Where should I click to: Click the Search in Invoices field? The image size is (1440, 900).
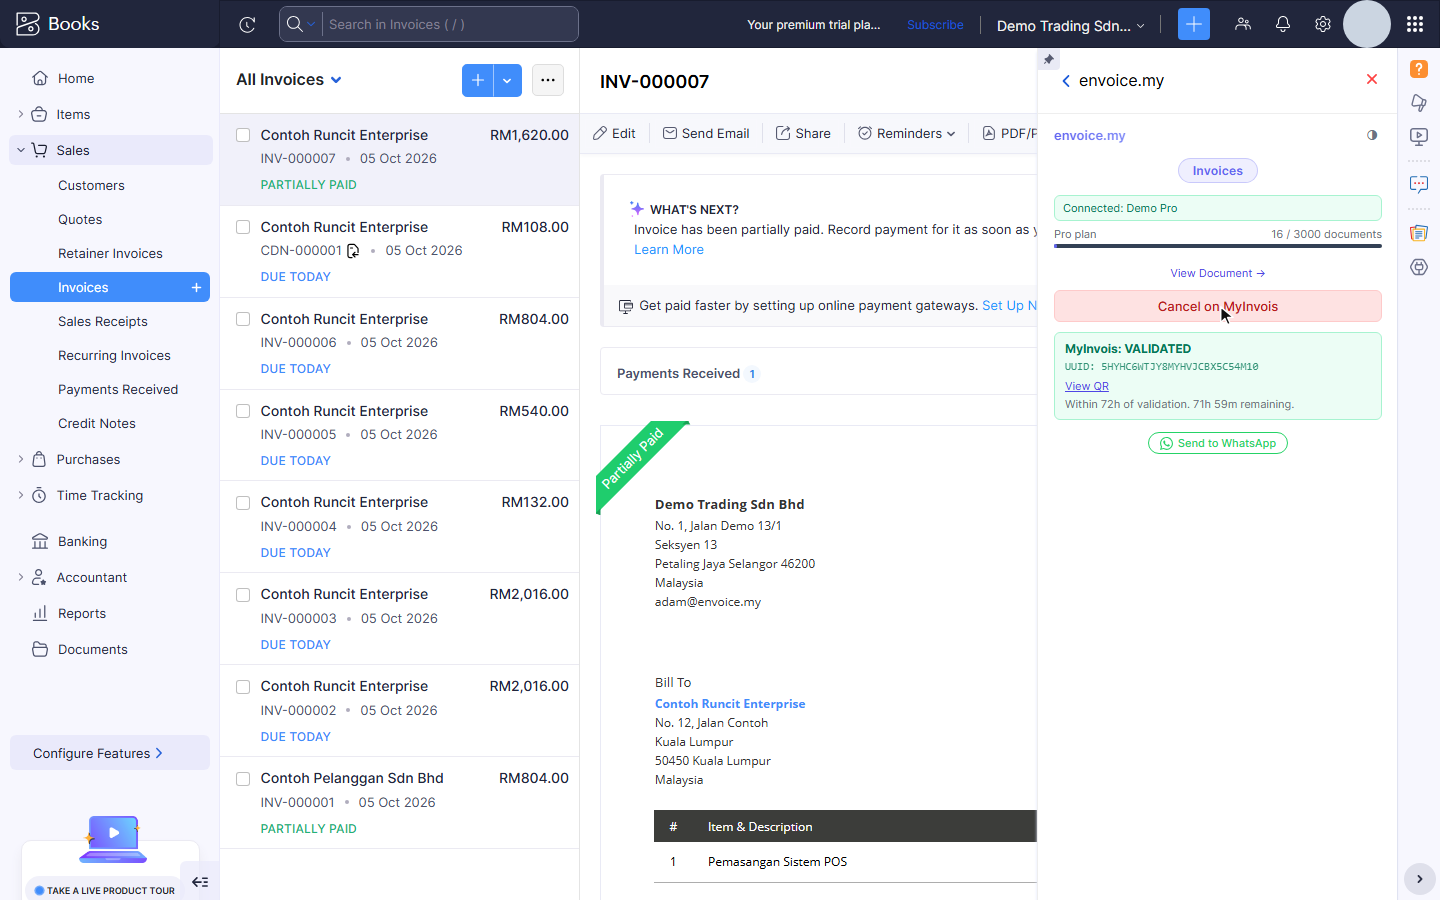pyautogui.click(x=450, y=24)
